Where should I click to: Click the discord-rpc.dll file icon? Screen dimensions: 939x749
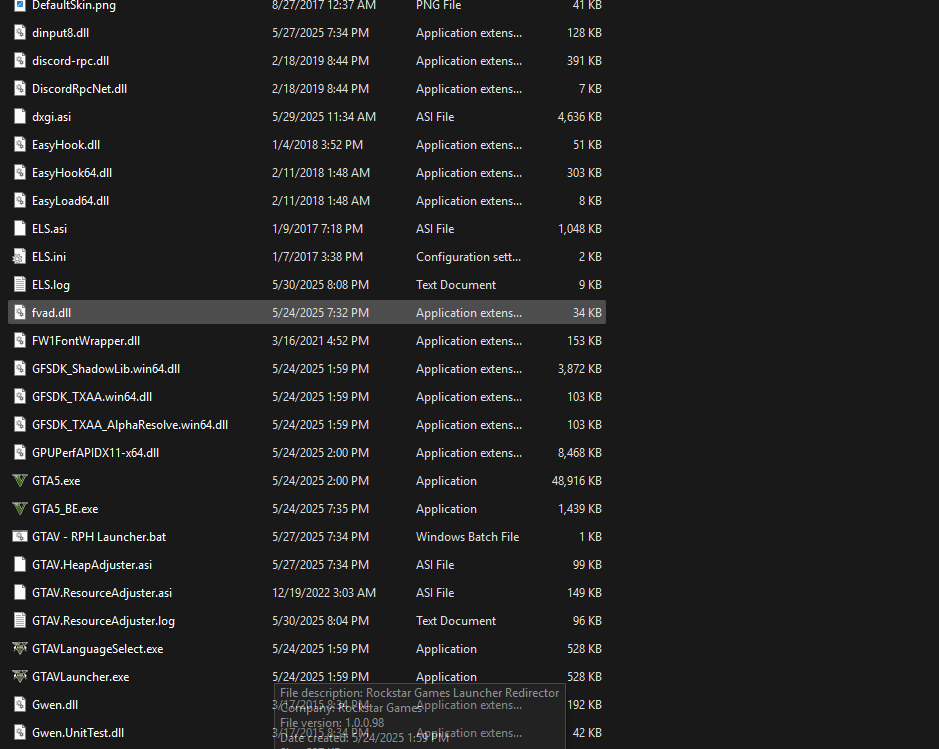click(x=20, y=61)
